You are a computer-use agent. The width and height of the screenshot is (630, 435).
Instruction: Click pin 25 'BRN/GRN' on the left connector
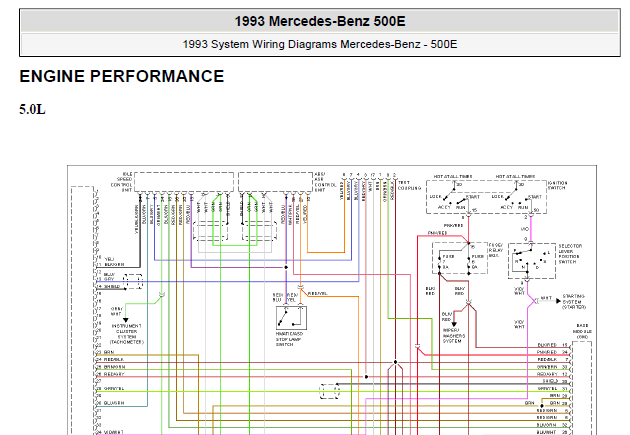pyautogui.click(x=111, y=367)
